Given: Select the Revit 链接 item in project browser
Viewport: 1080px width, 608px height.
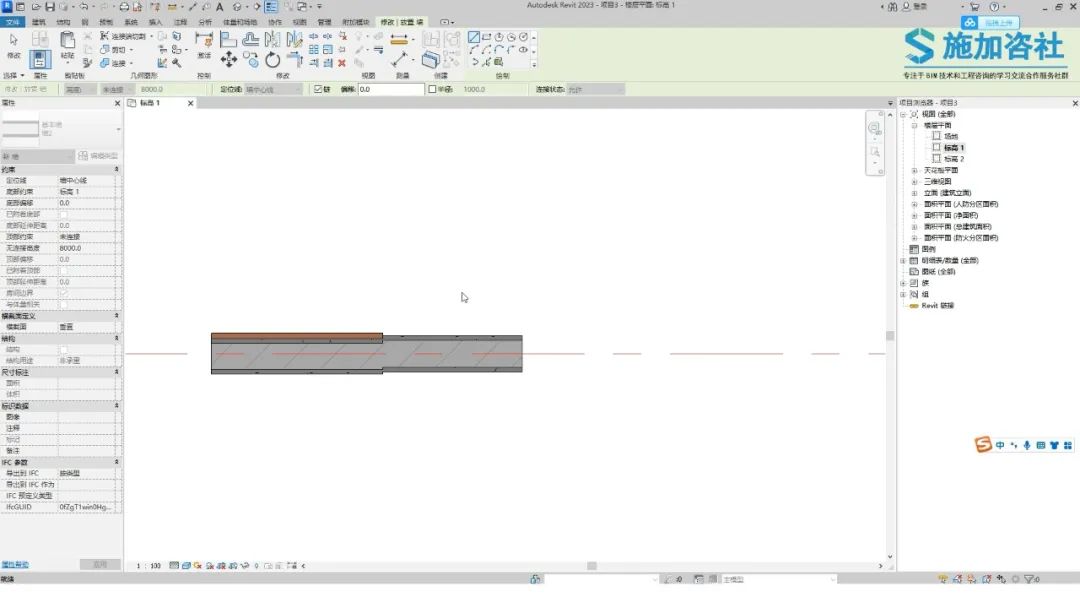Looking at the screenshot, I should point(937,306).
